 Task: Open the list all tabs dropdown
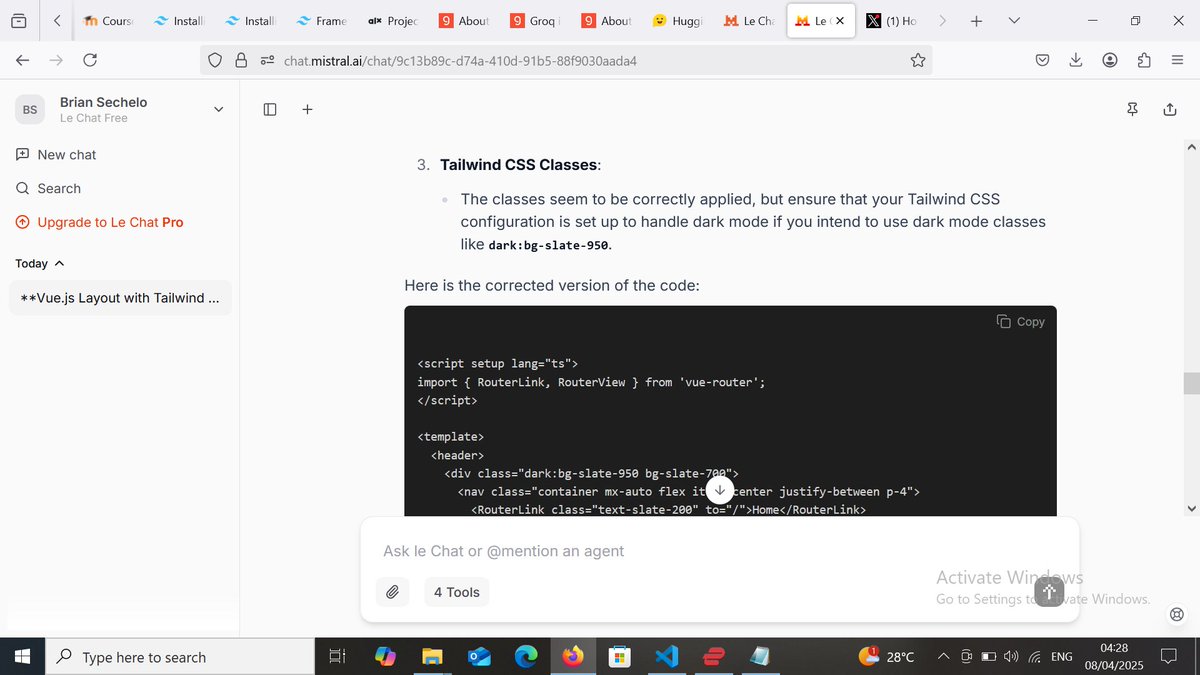coord(1015,20)
